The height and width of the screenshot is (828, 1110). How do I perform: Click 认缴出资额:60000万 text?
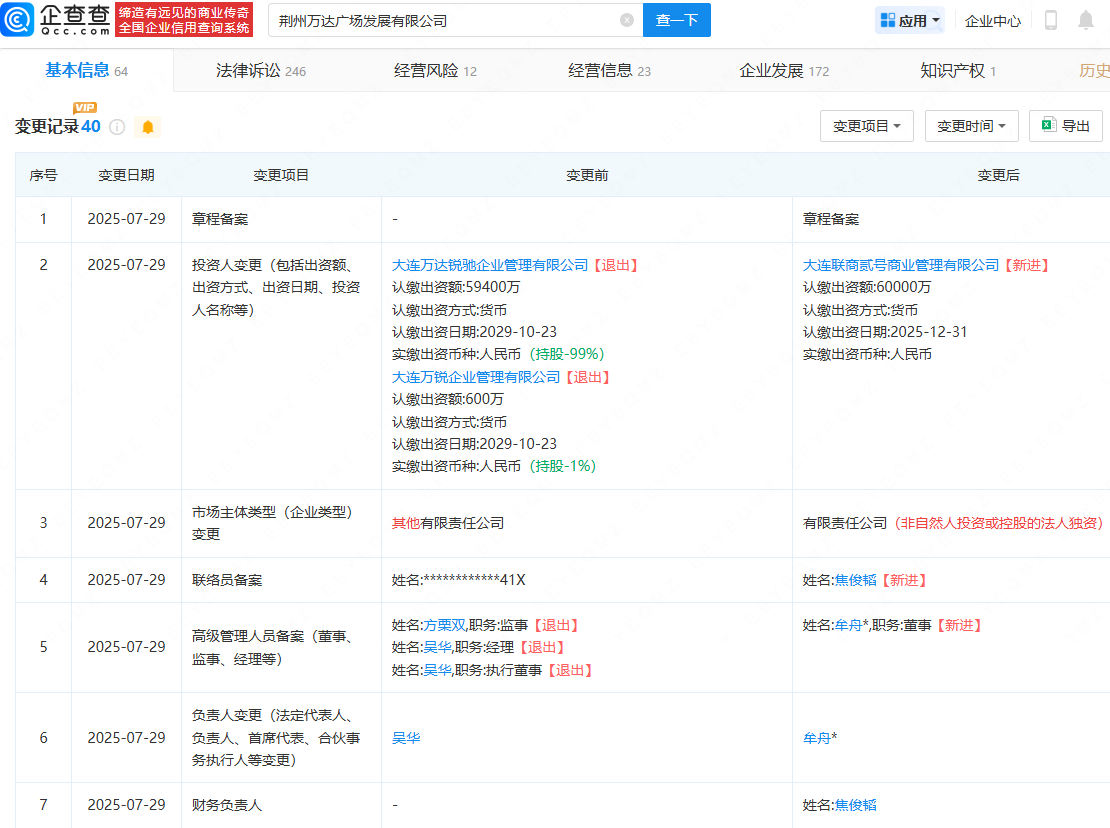(866, 287)
